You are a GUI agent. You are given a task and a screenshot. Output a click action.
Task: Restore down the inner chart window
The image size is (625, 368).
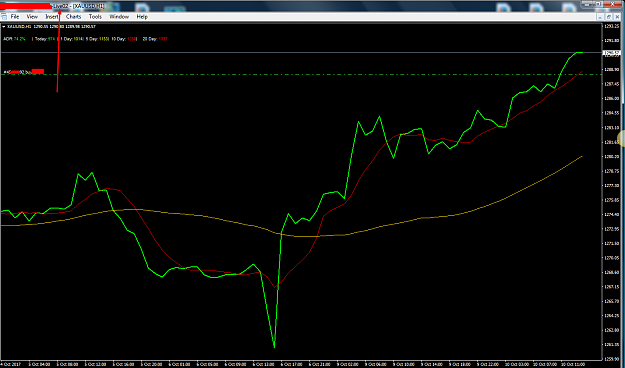pos(609,17)
